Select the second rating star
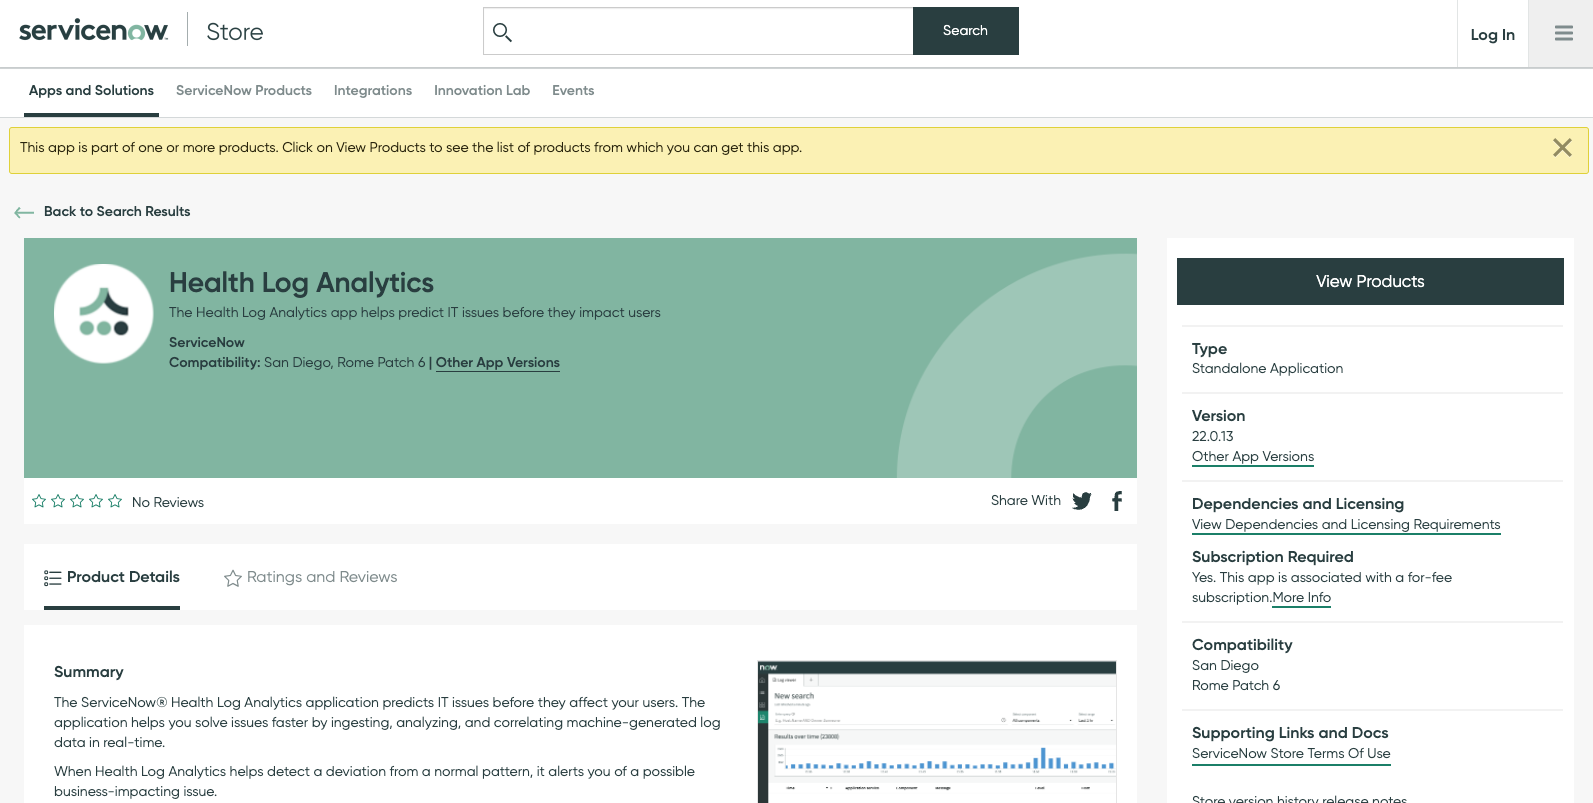This screenshot has width=1593, height=803. click(58, 501)
